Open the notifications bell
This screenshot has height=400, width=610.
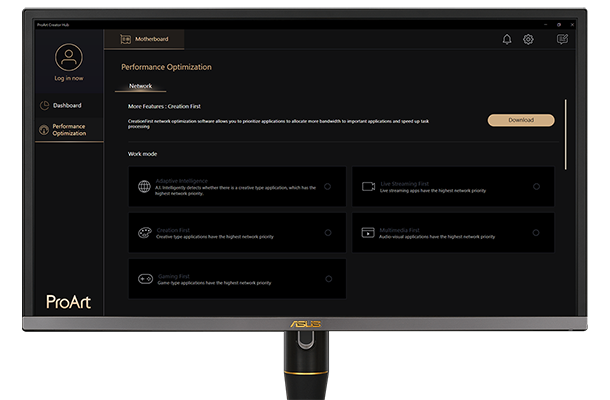pos(507,39)
